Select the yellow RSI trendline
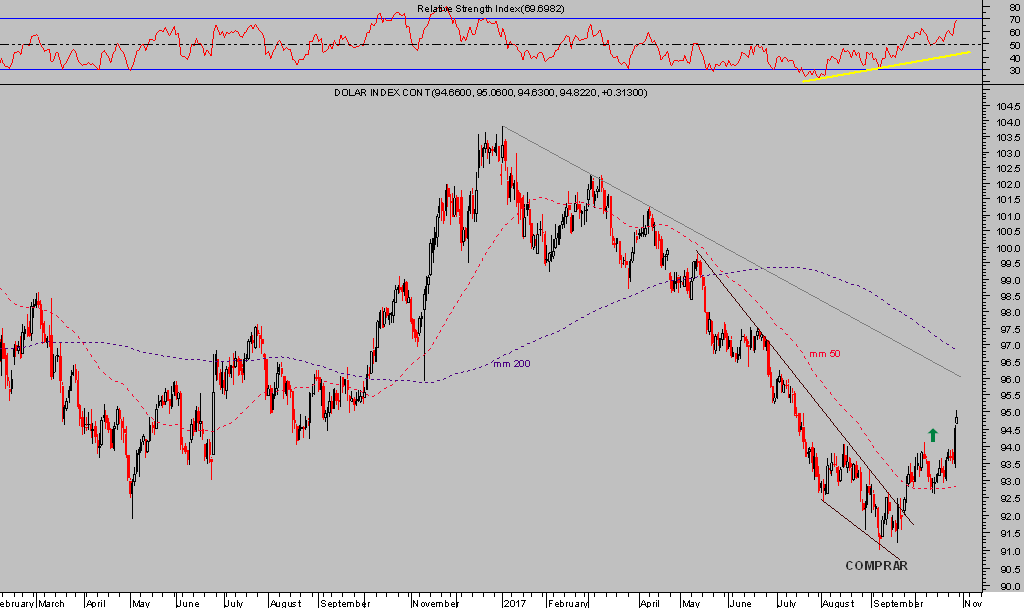 (885, 66)
